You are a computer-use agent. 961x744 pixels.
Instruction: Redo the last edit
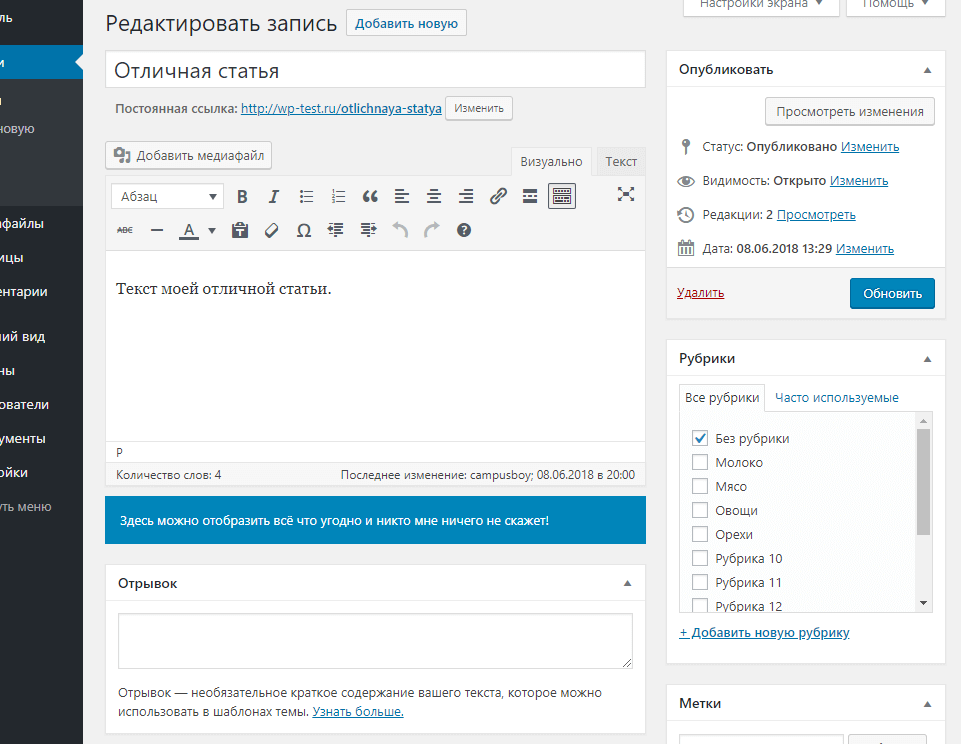pos(431,230)
